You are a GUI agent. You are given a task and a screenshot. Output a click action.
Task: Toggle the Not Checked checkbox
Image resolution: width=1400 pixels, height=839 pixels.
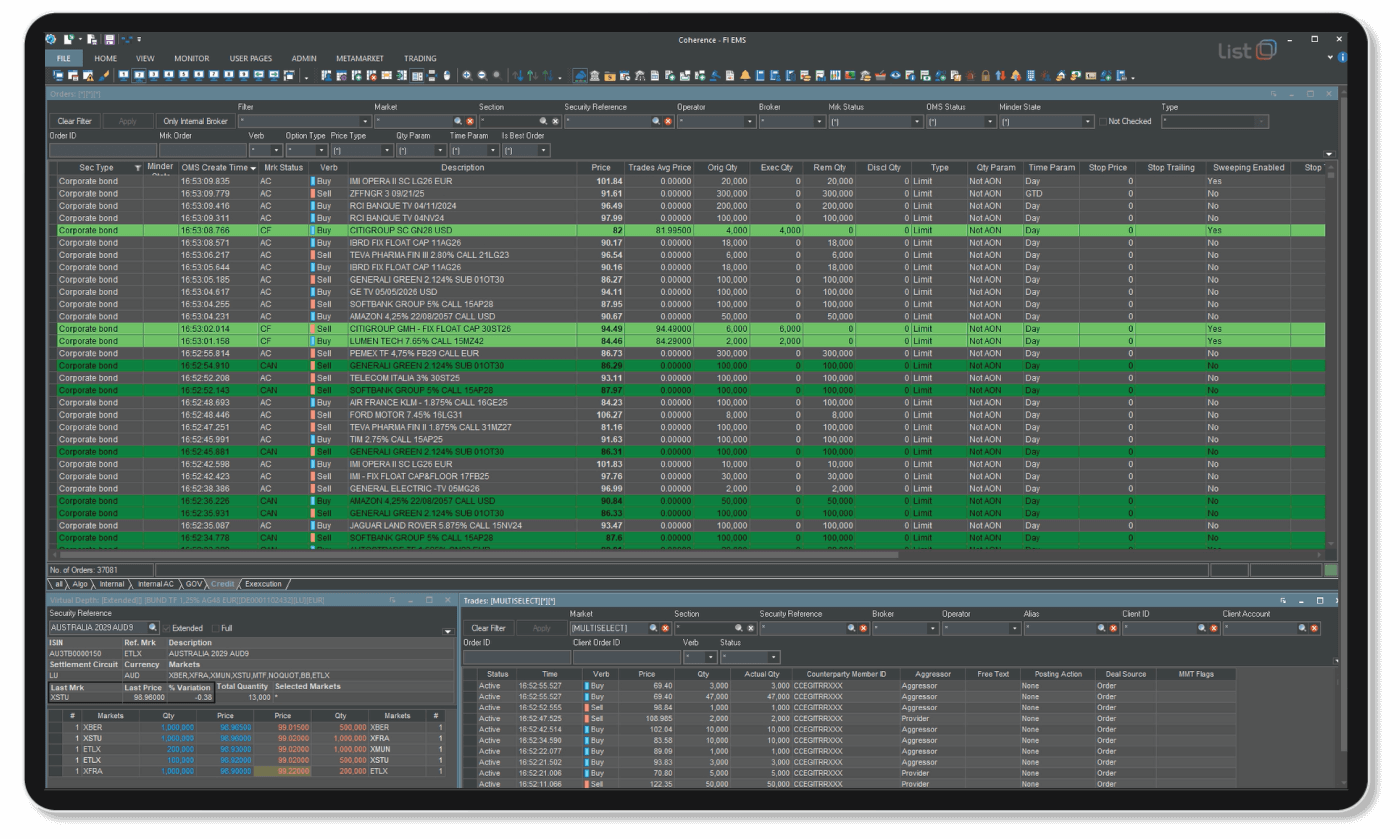click(1103, 121)
